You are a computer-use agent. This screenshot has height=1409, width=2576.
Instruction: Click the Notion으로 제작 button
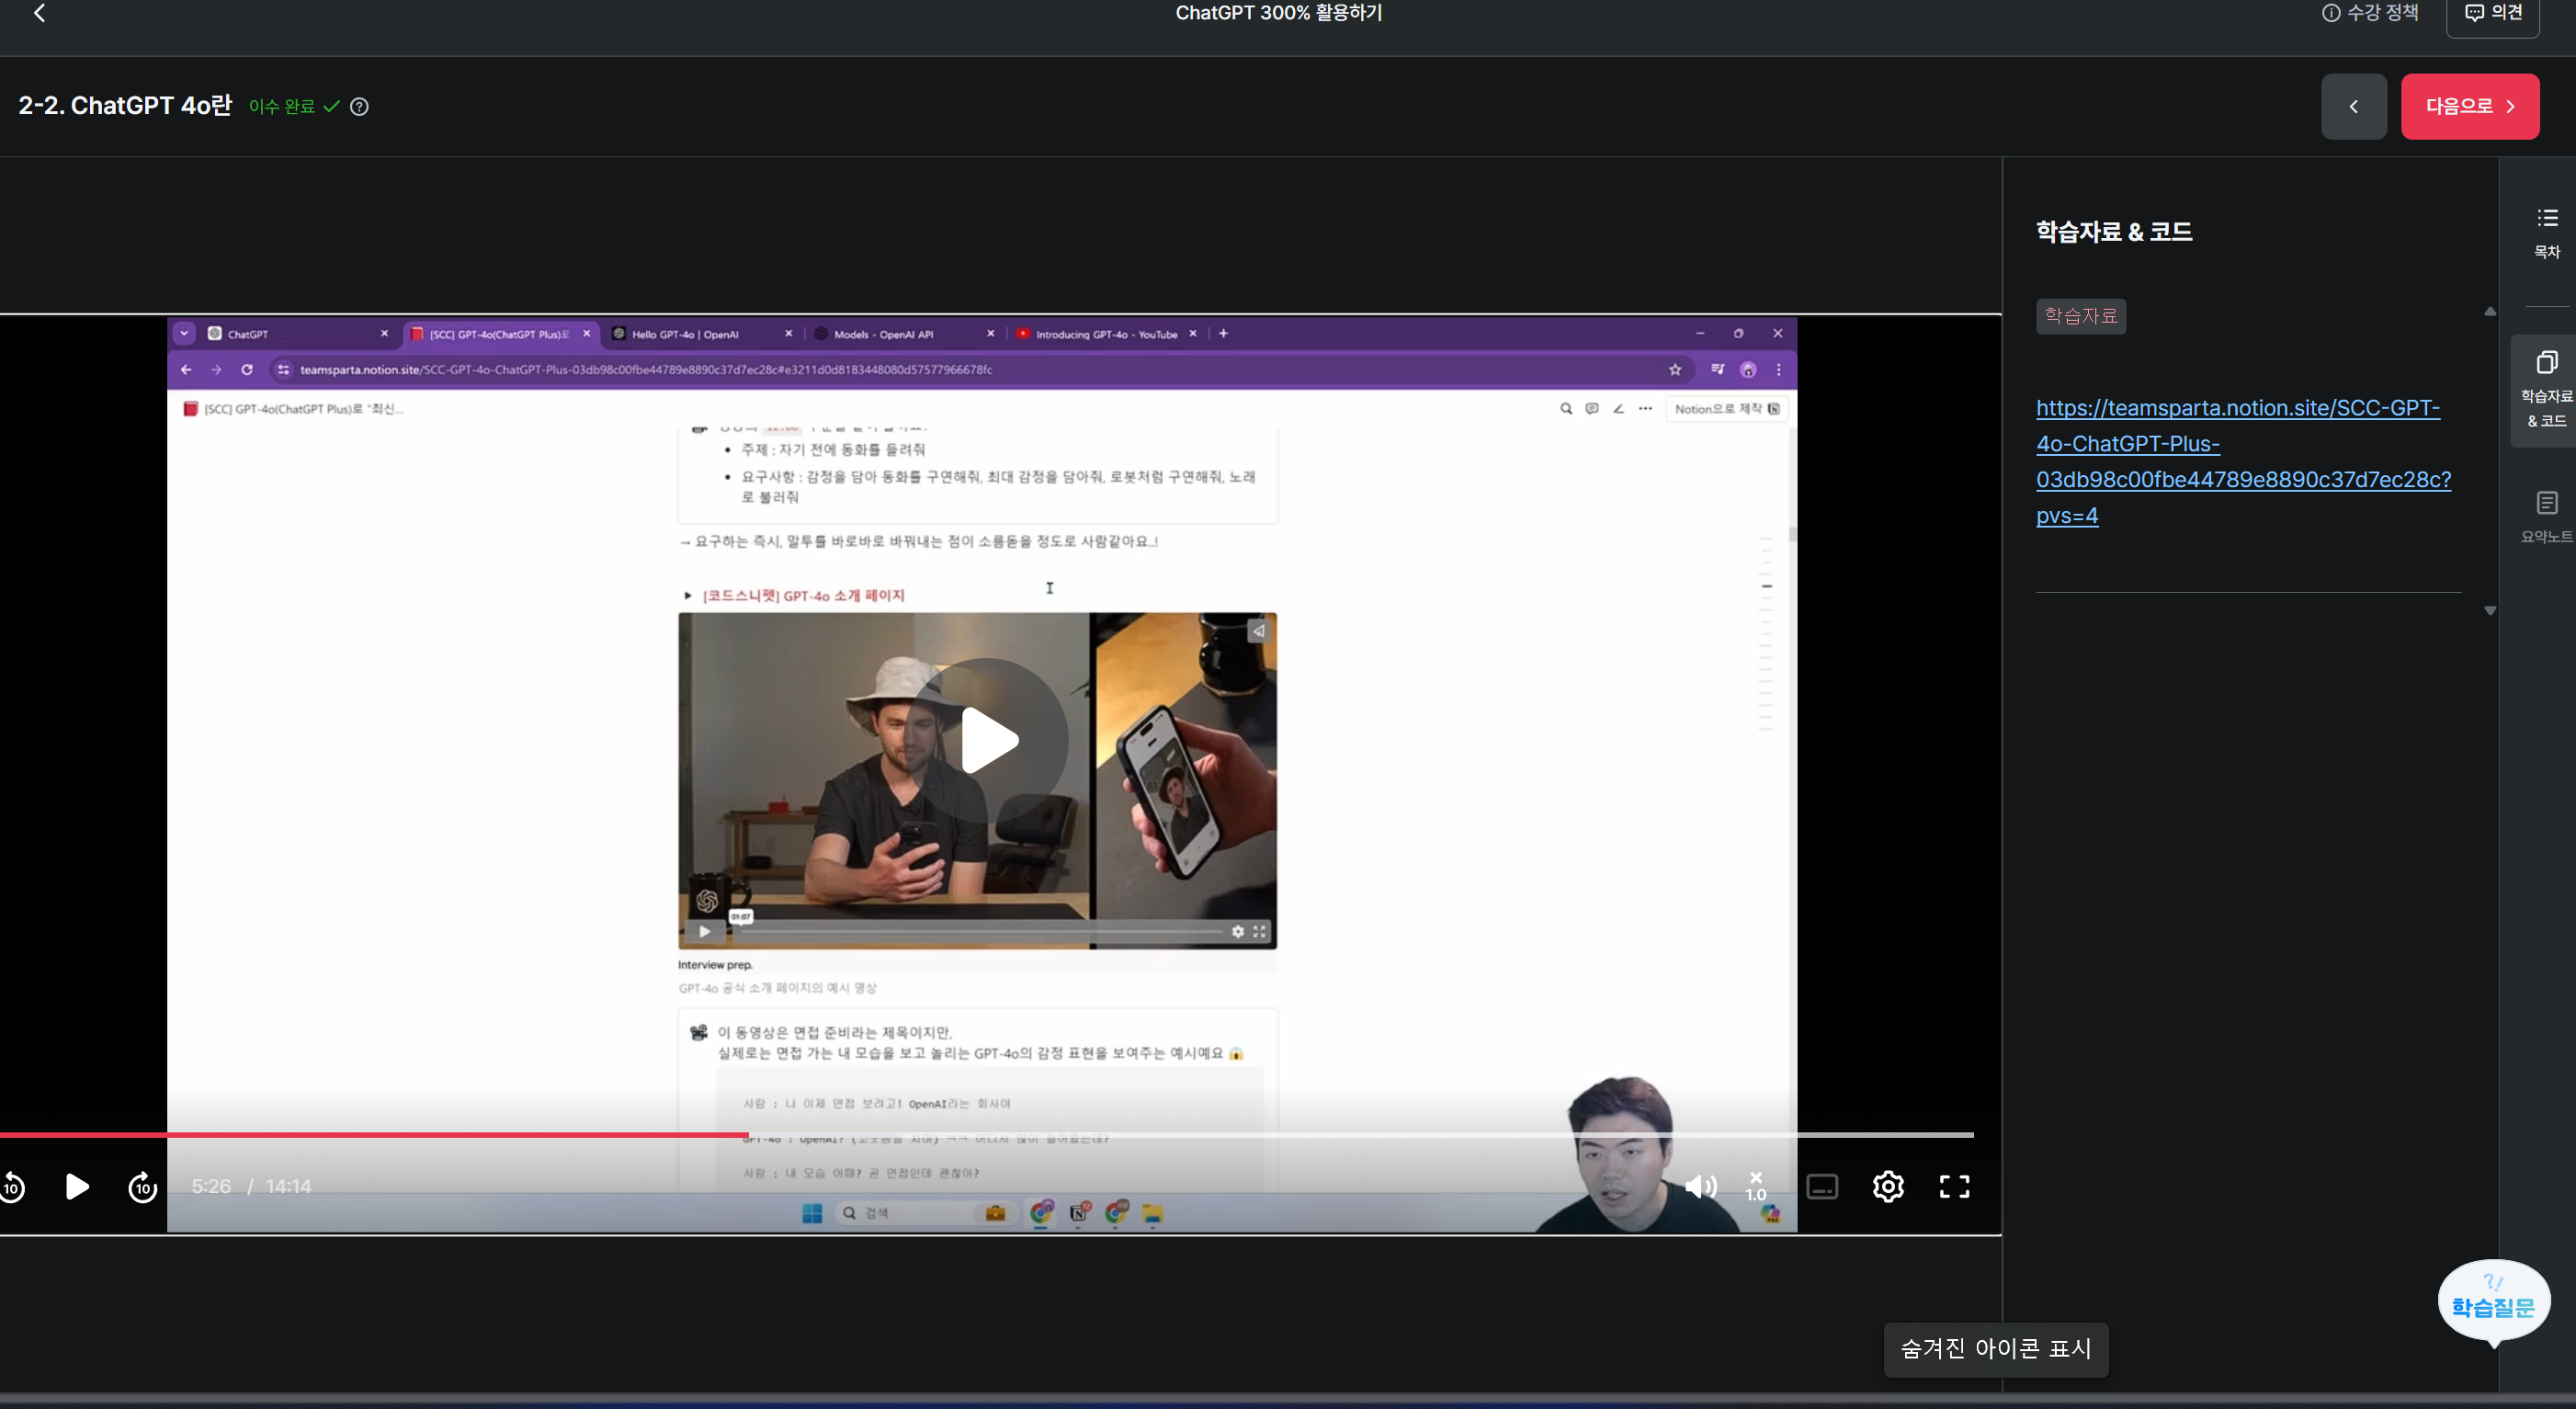(1727, 409)
